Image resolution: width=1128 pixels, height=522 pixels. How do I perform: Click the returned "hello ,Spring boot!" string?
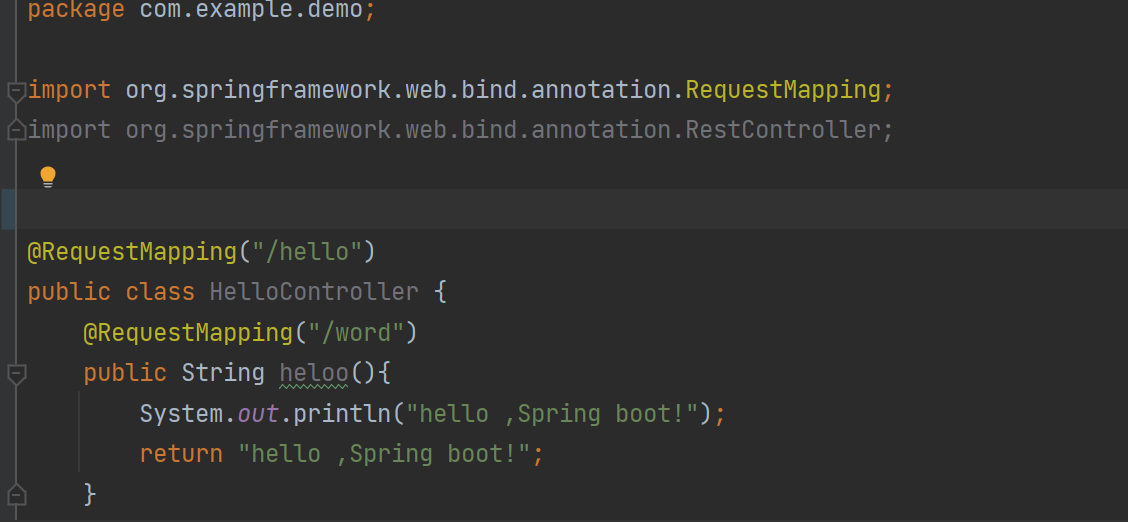[384, 454]
